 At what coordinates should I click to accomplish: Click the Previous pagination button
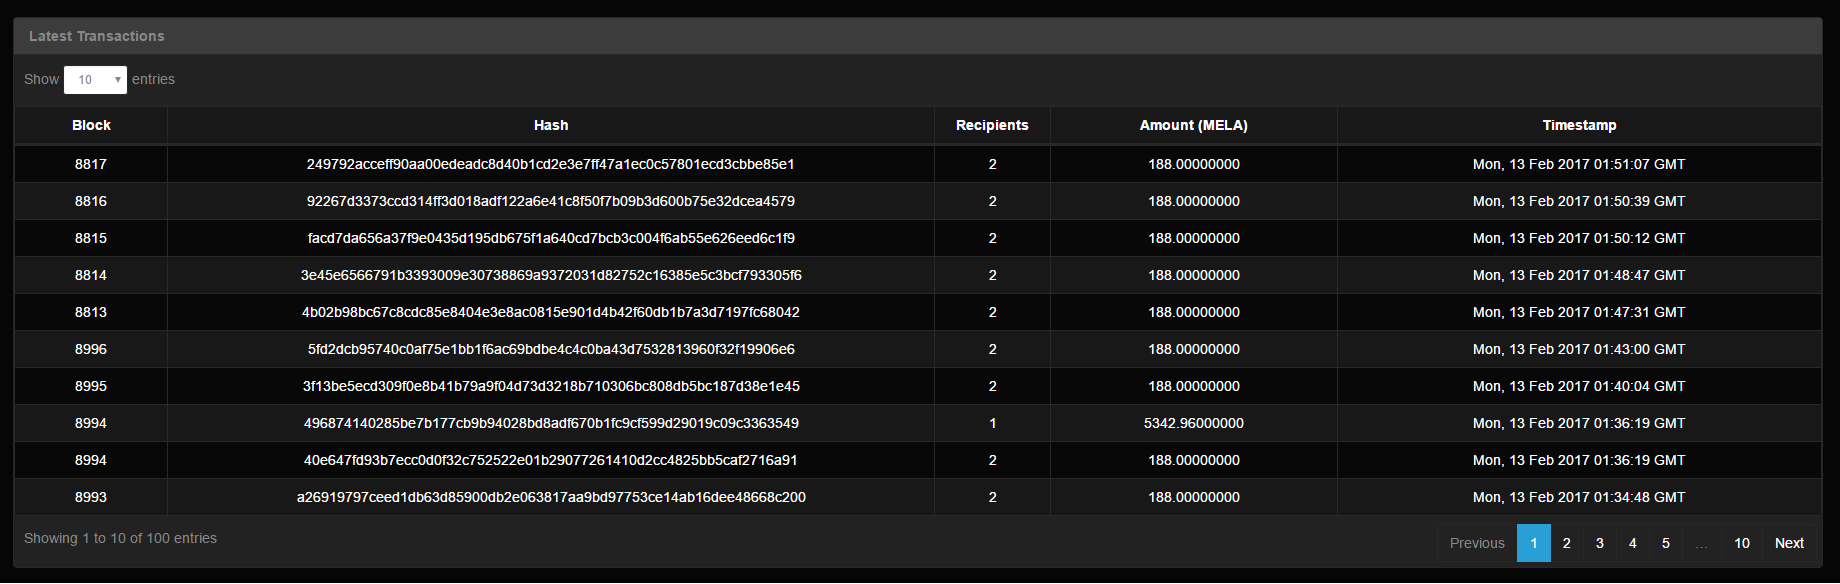(x=1477, y=543)
